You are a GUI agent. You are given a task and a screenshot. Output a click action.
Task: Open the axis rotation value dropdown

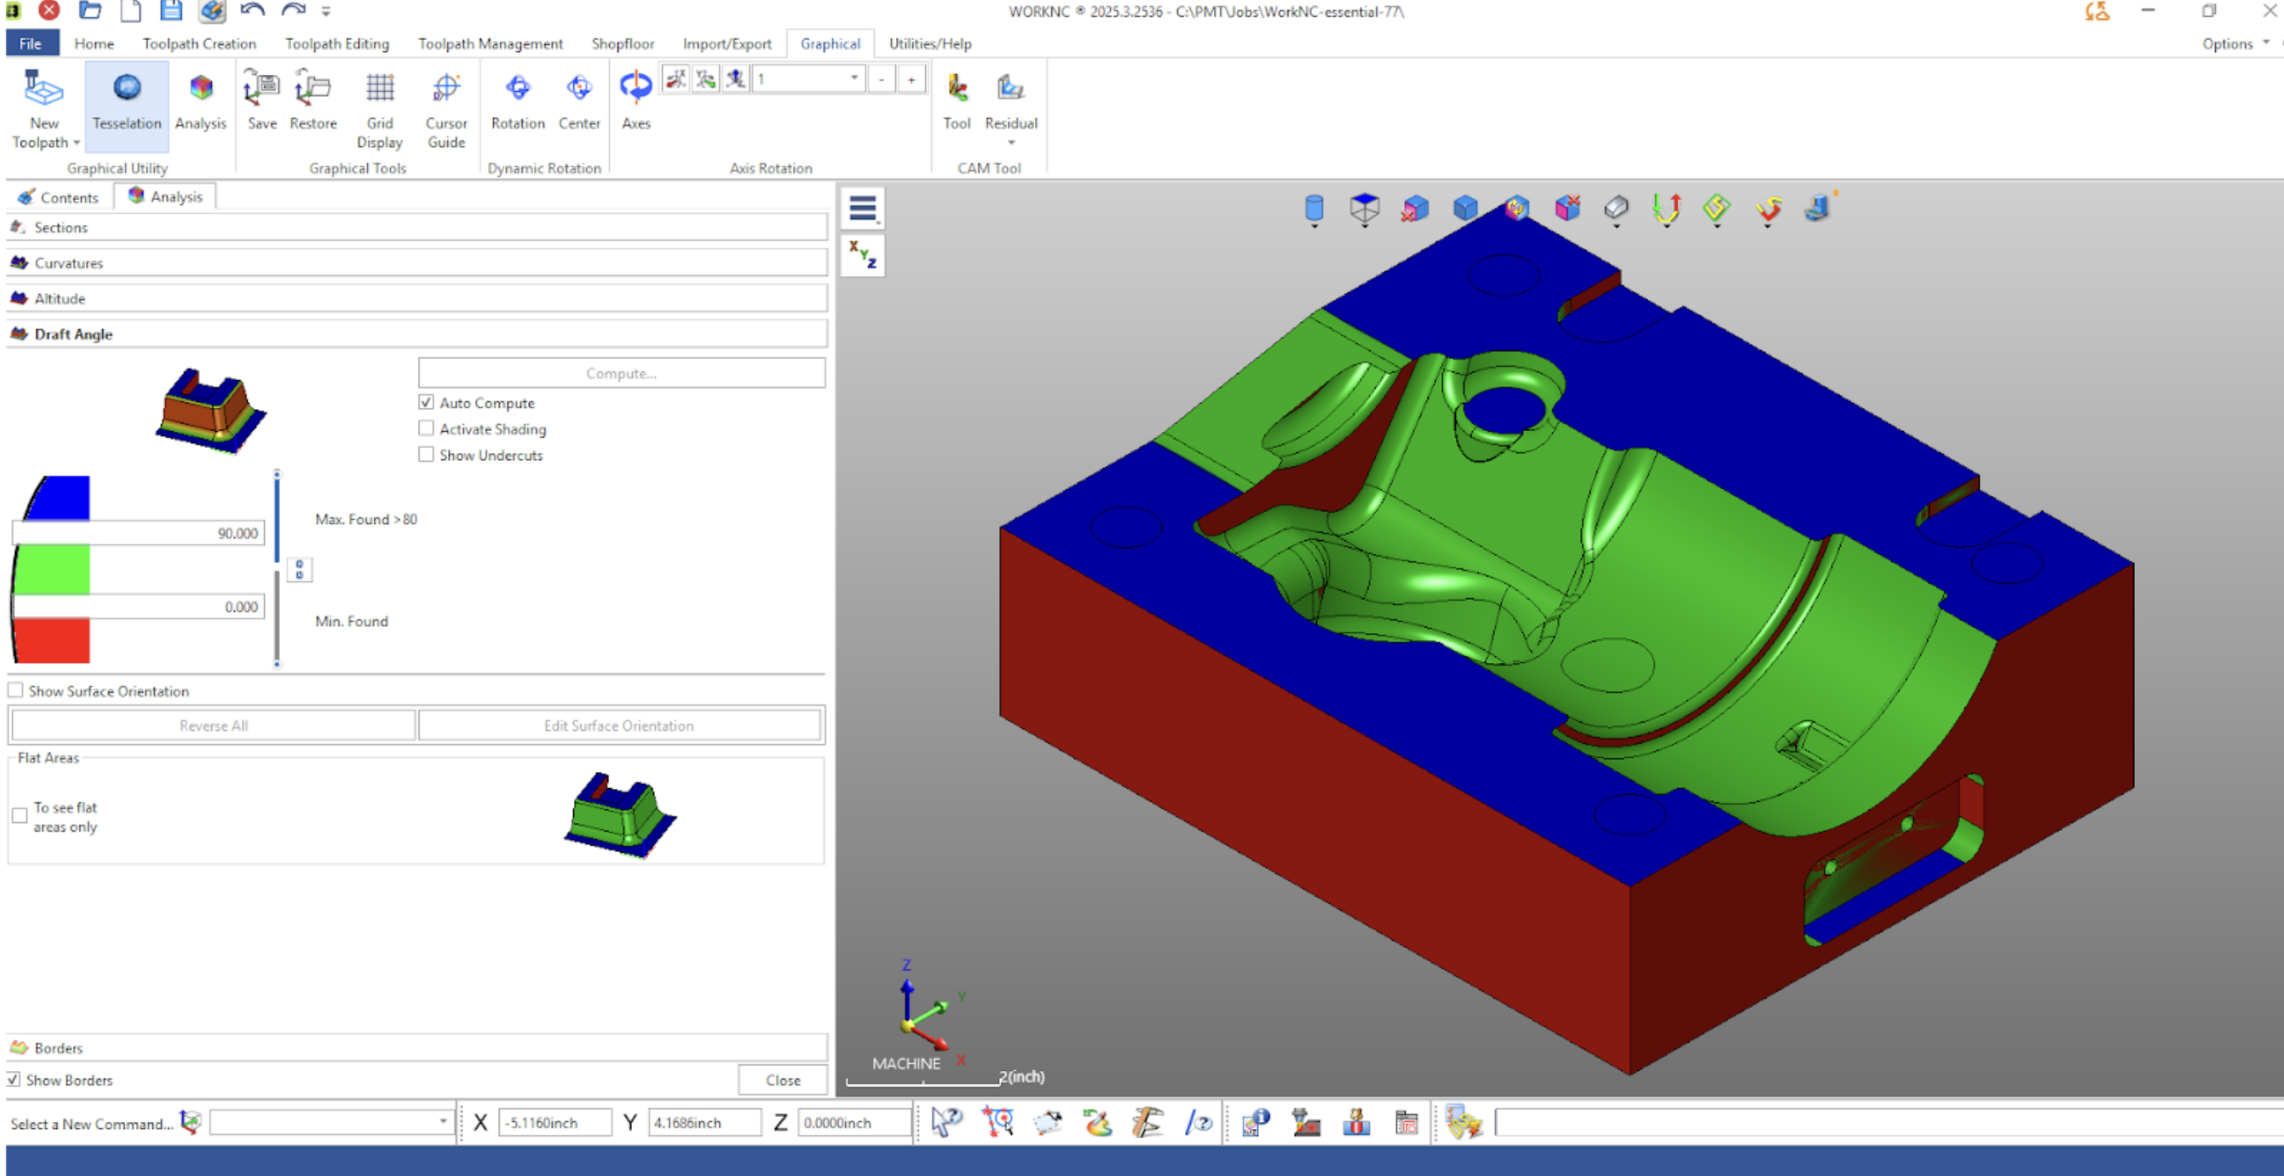point(853,78)
